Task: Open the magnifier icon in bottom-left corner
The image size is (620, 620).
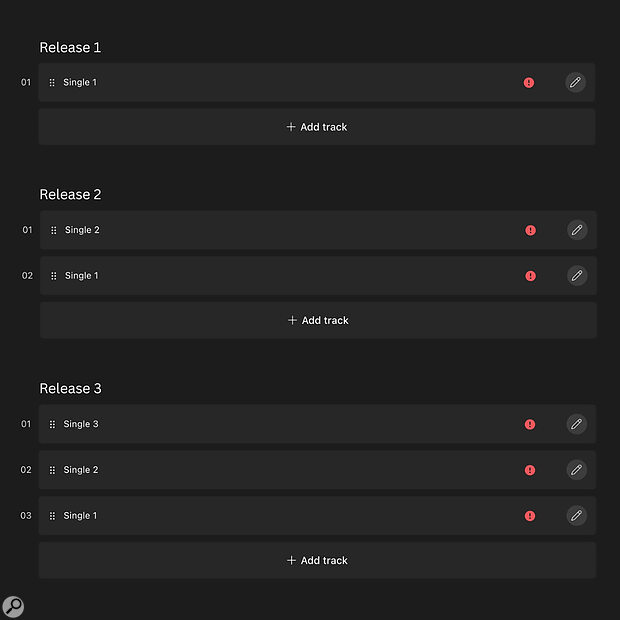Action: coord(13,606)
